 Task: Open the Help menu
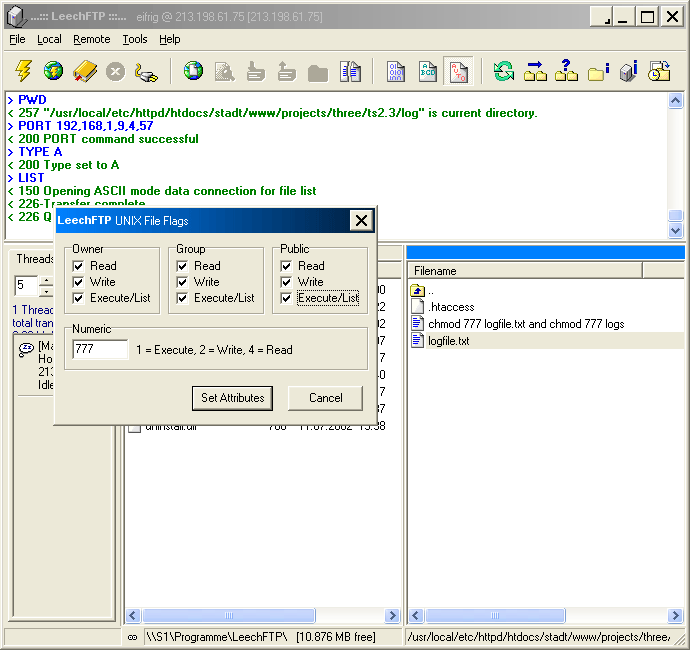click(170, 40)
